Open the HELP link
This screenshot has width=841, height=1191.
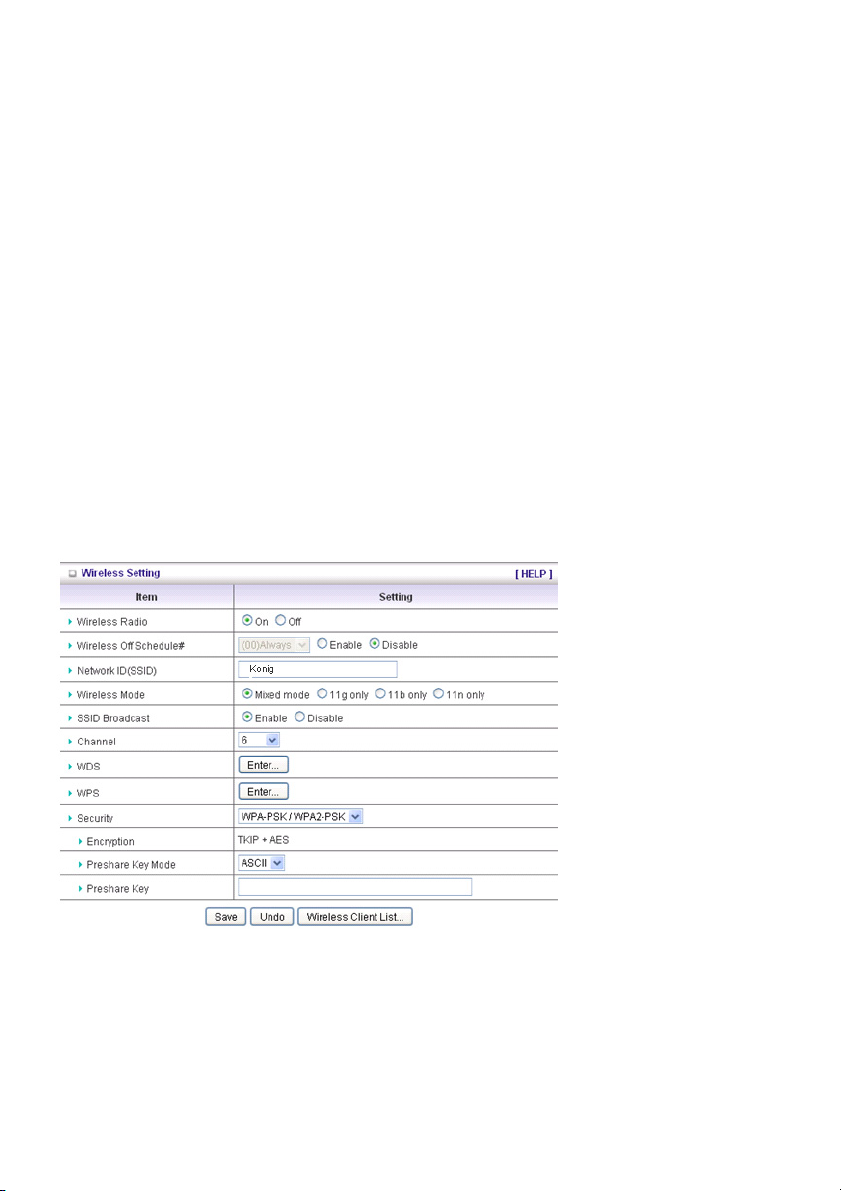pyautogui.click(x=534, y=574)
